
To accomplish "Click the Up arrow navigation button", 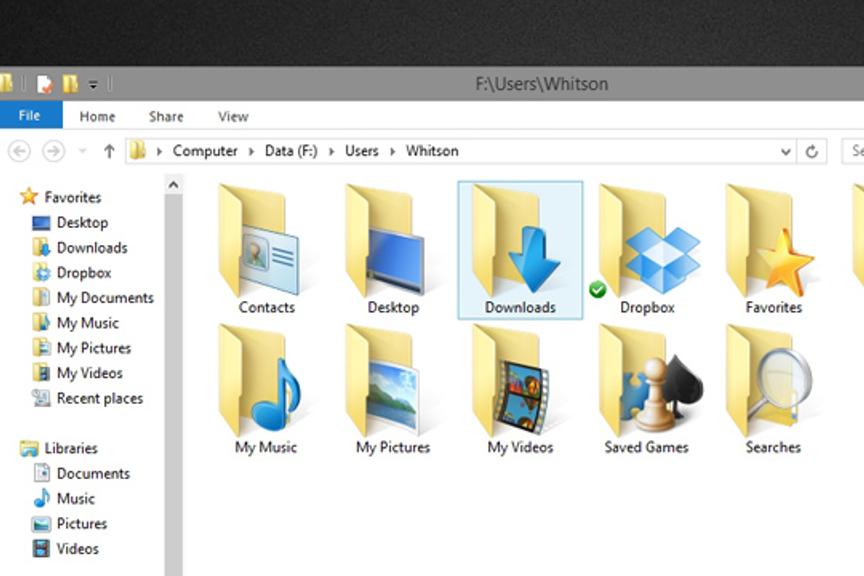I will (109, 151).
